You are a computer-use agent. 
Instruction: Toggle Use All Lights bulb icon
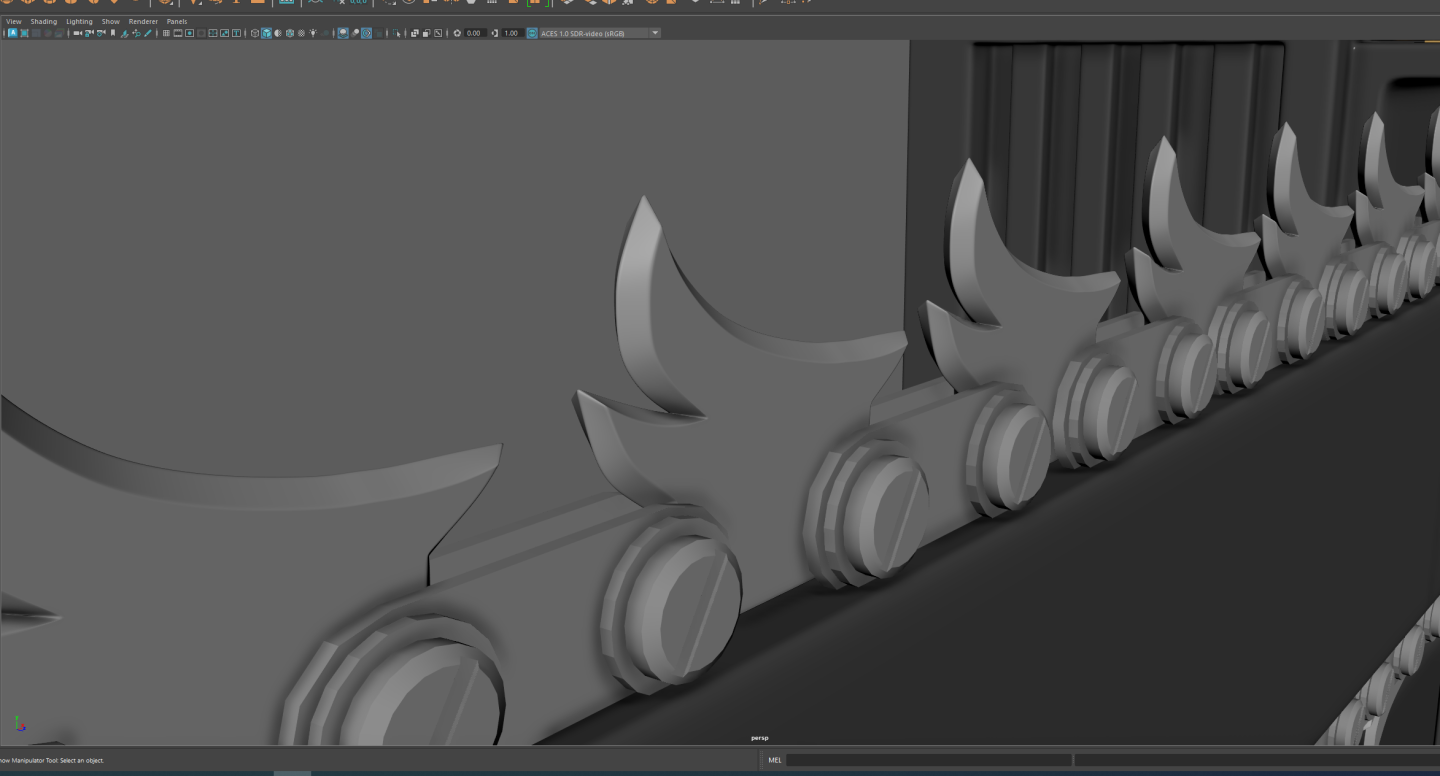313,33
